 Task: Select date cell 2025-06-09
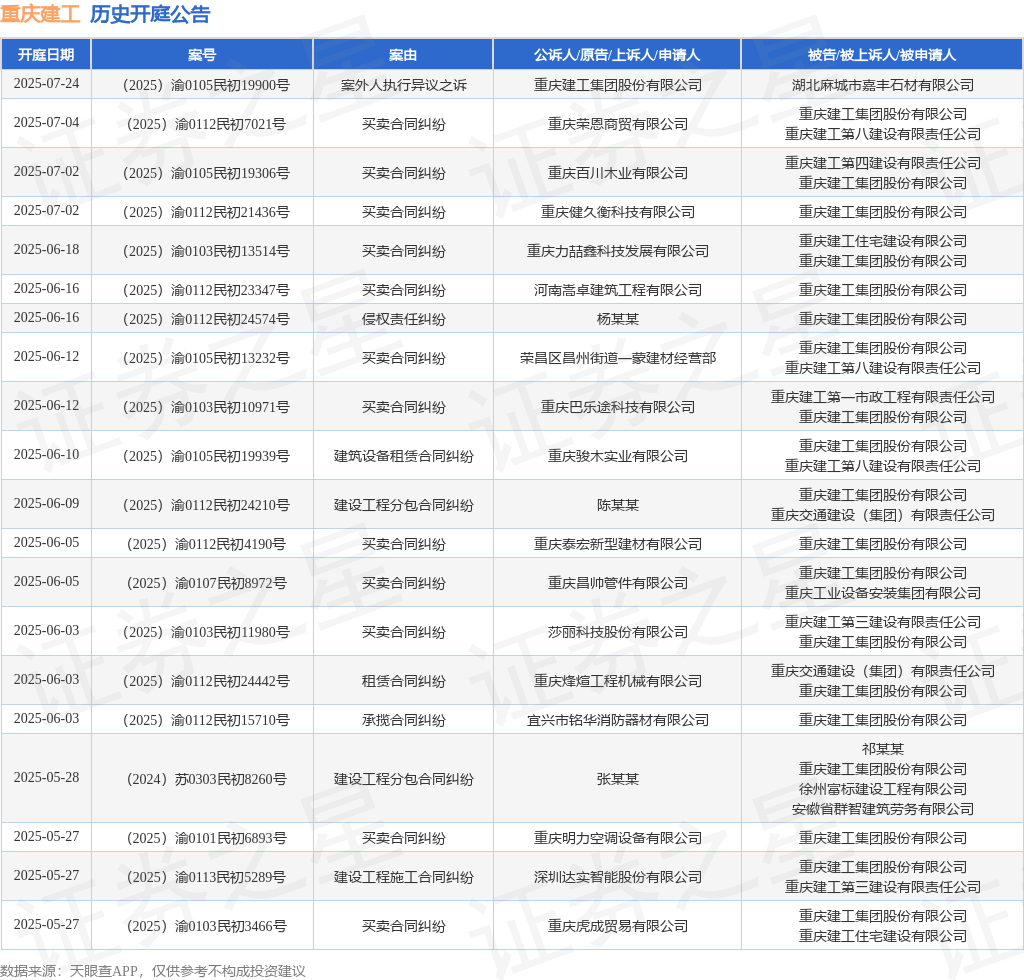tap(46, 504)
